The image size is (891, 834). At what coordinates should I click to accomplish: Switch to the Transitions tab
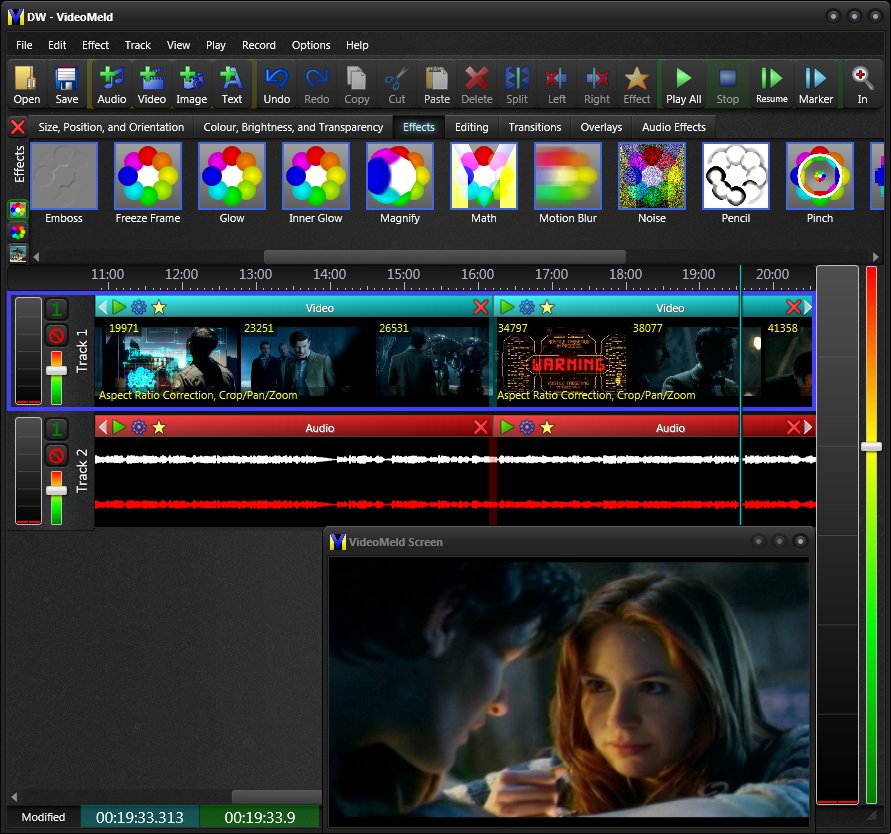click(x=534, y=127)
